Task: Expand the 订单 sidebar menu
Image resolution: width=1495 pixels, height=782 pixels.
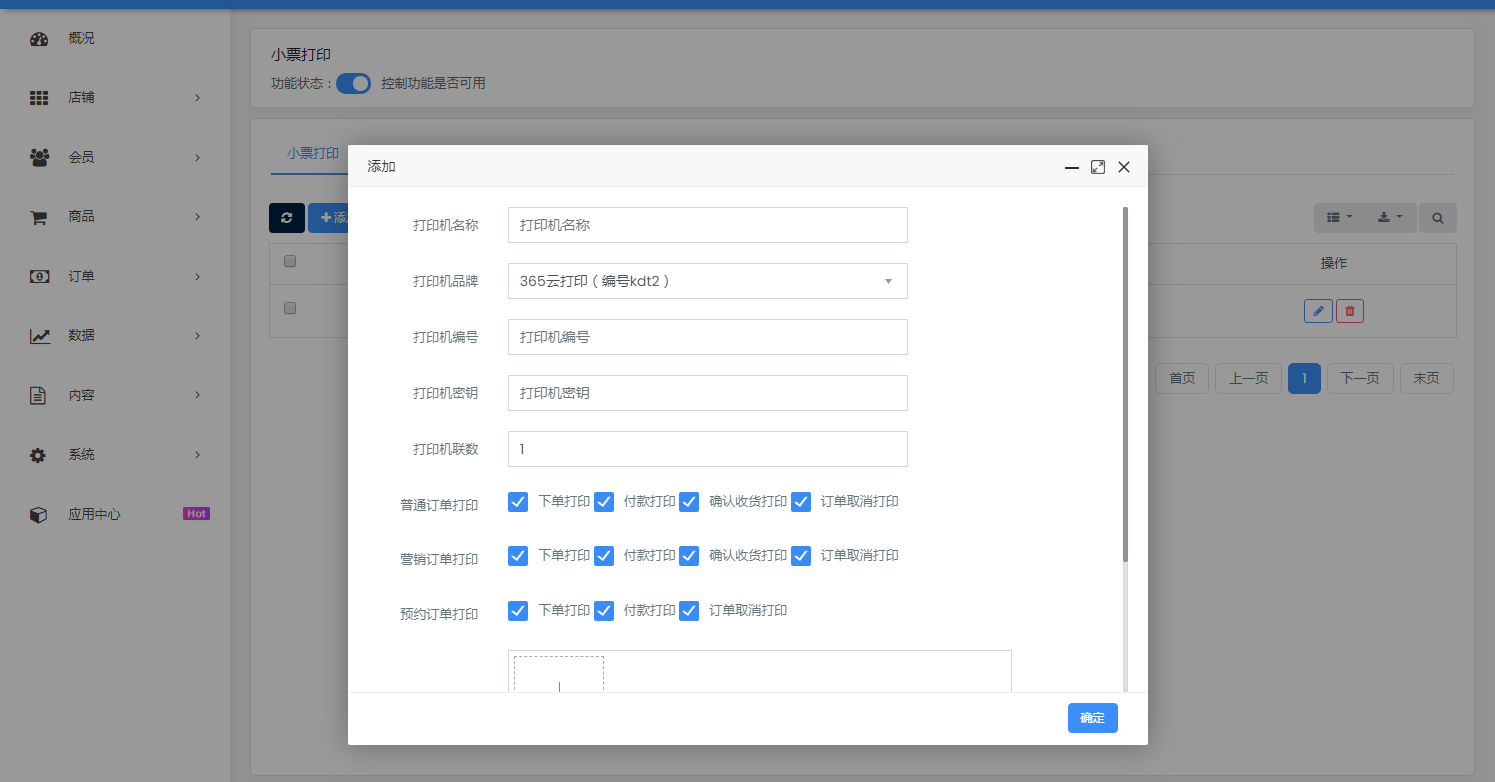Action: point(198,277)
